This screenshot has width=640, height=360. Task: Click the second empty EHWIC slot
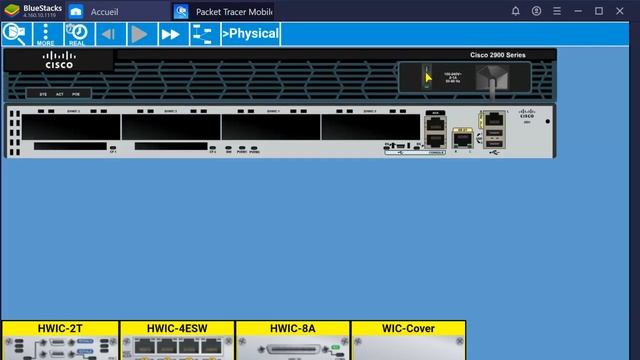coord(171,127)
